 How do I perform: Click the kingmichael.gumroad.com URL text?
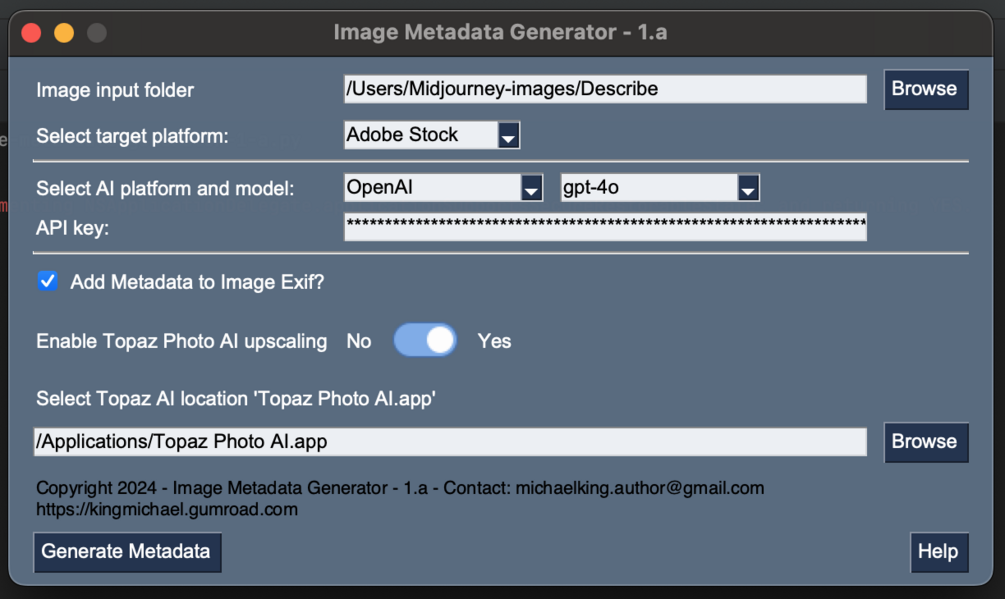pyautogui.click(x=167, y=510)
